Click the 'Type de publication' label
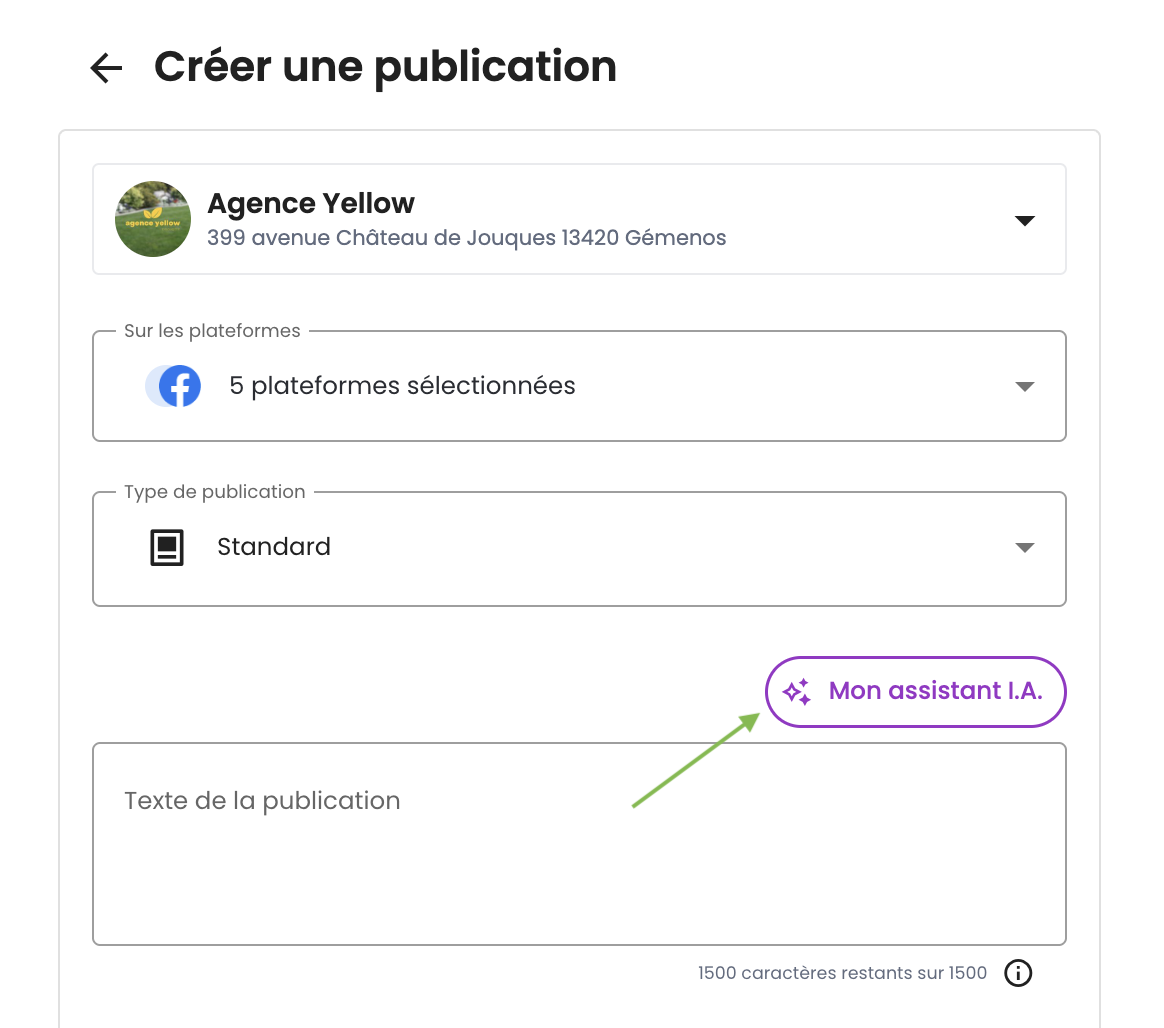The width and height of the screenshot is (1164, 1028). pyautogui.click(x=214, y=492)
